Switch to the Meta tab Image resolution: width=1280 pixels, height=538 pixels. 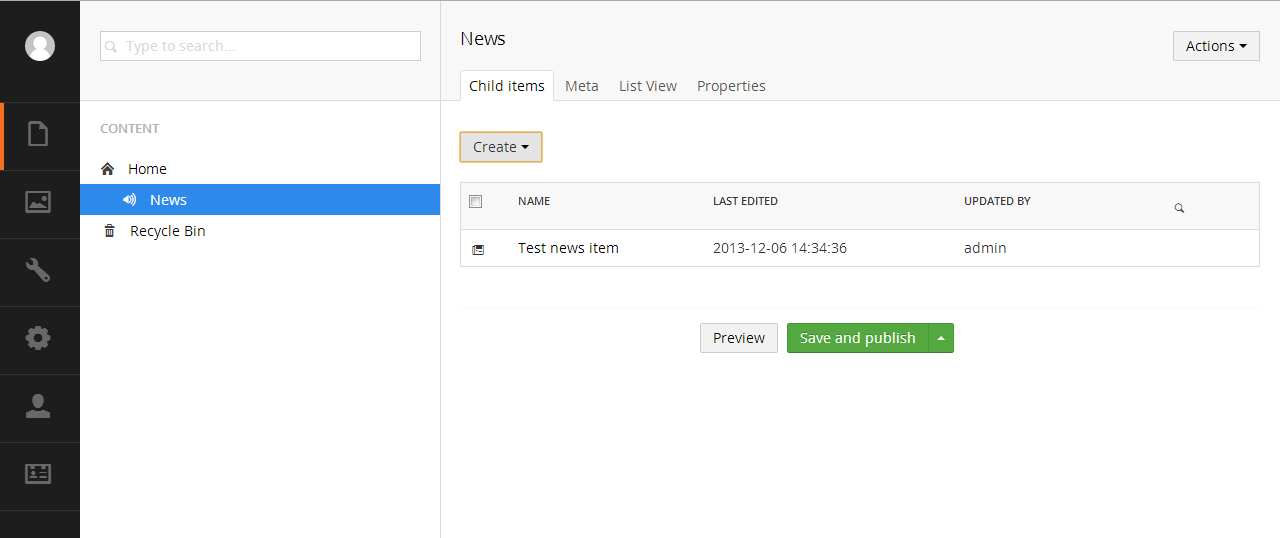581,86
